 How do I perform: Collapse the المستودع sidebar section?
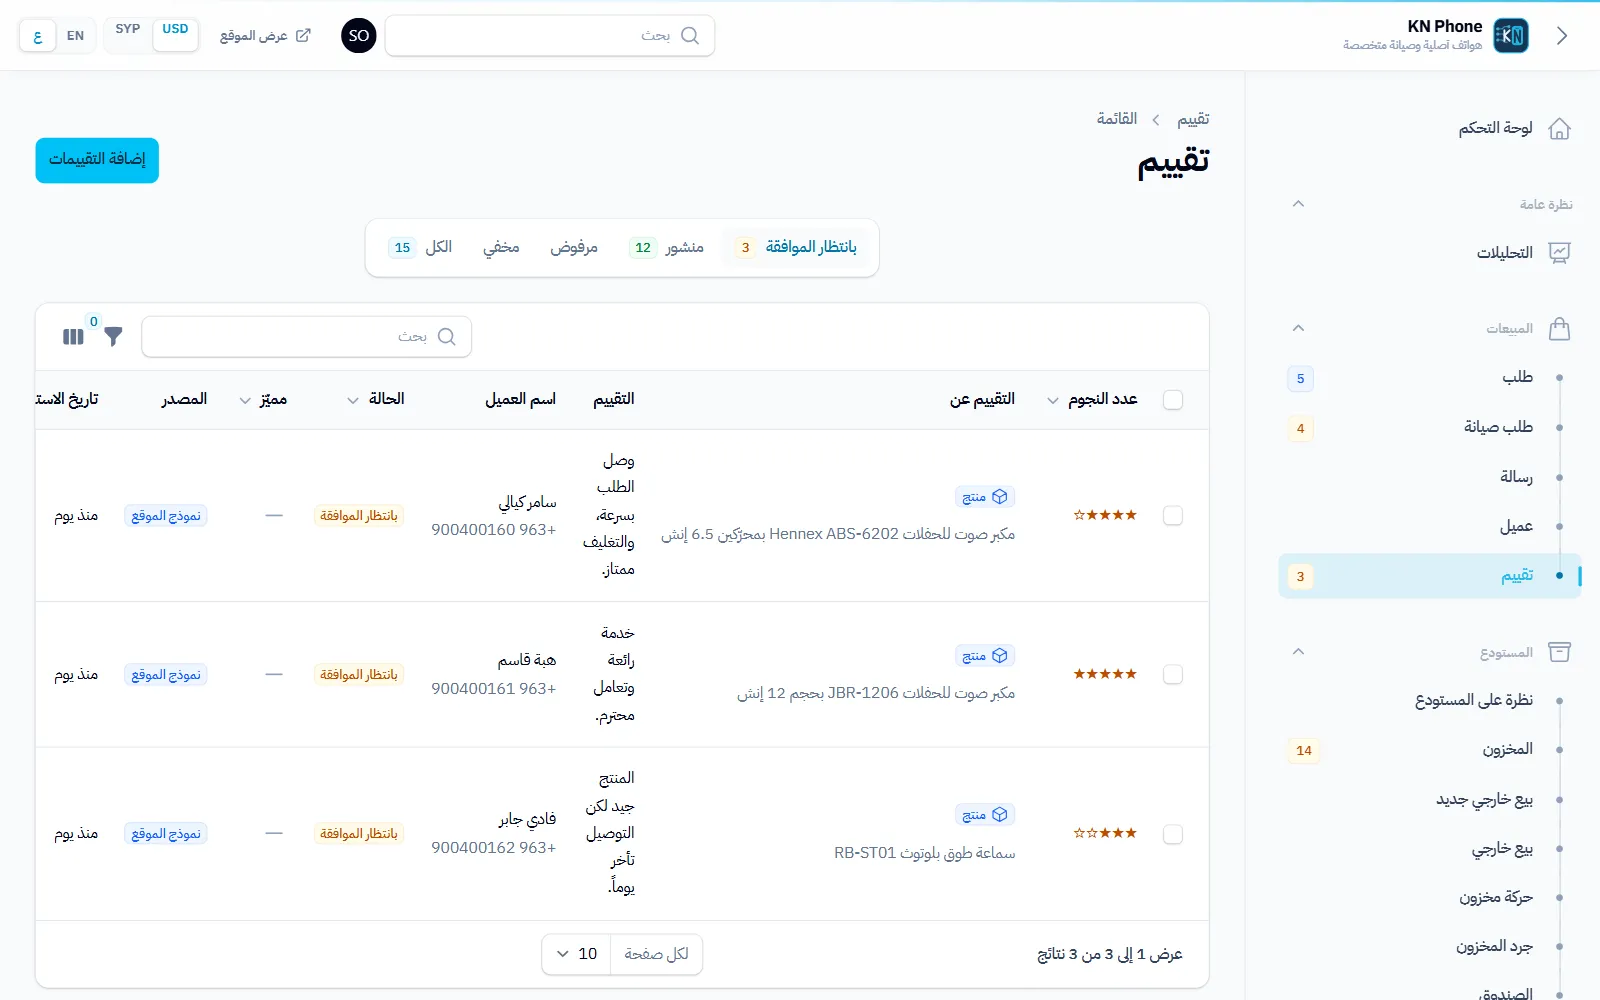(1298, 652)
